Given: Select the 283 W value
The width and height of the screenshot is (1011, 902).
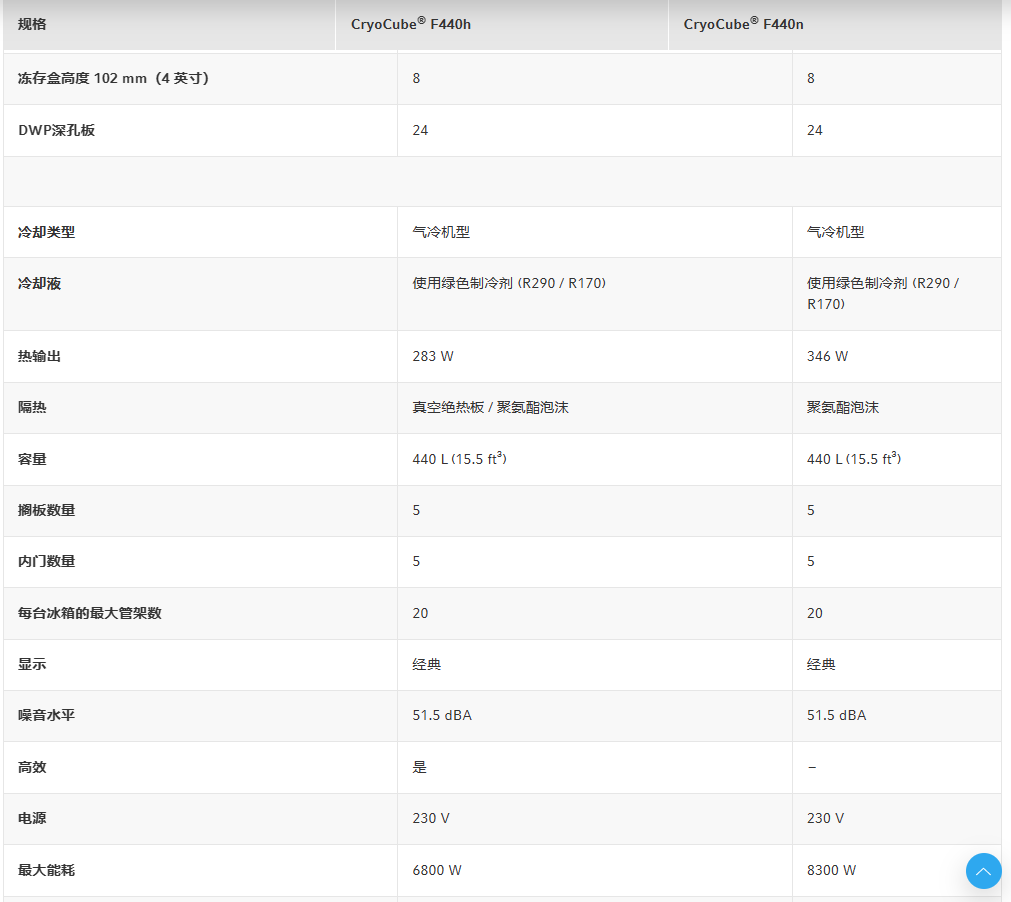Looking at the screenshot, I should [x=433, y=356].
